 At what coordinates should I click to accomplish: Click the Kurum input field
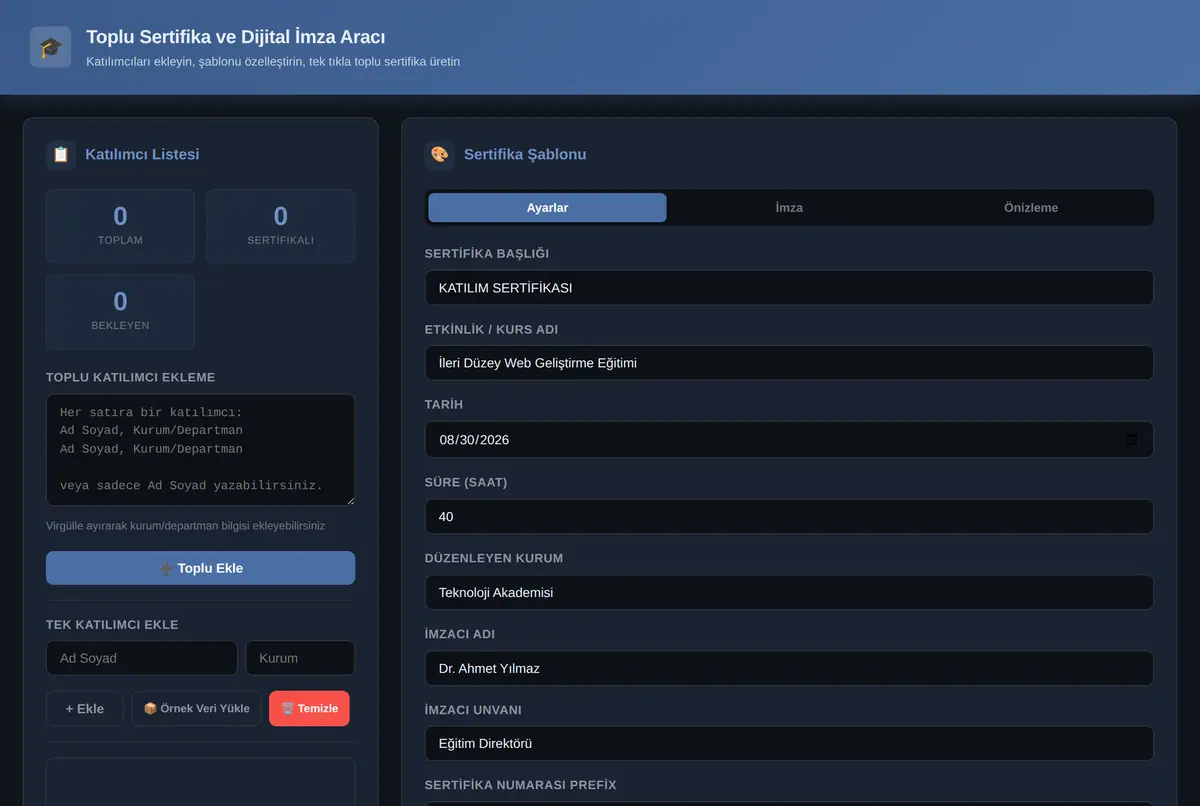click(x=300, y=658)
